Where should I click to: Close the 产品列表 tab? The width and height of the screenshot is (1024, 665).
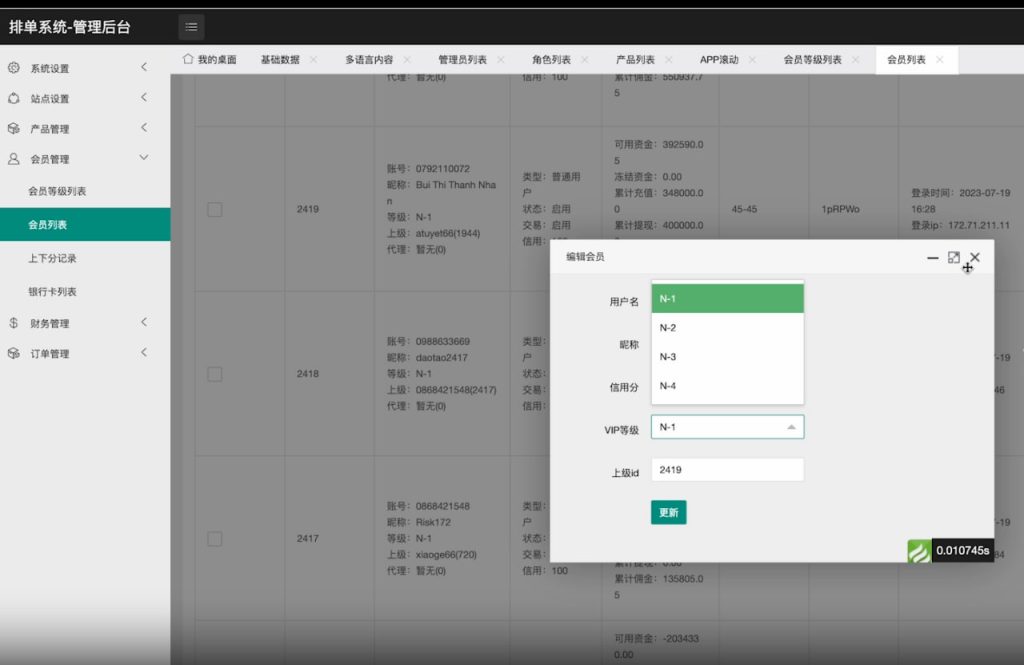[x=669, y=59]
